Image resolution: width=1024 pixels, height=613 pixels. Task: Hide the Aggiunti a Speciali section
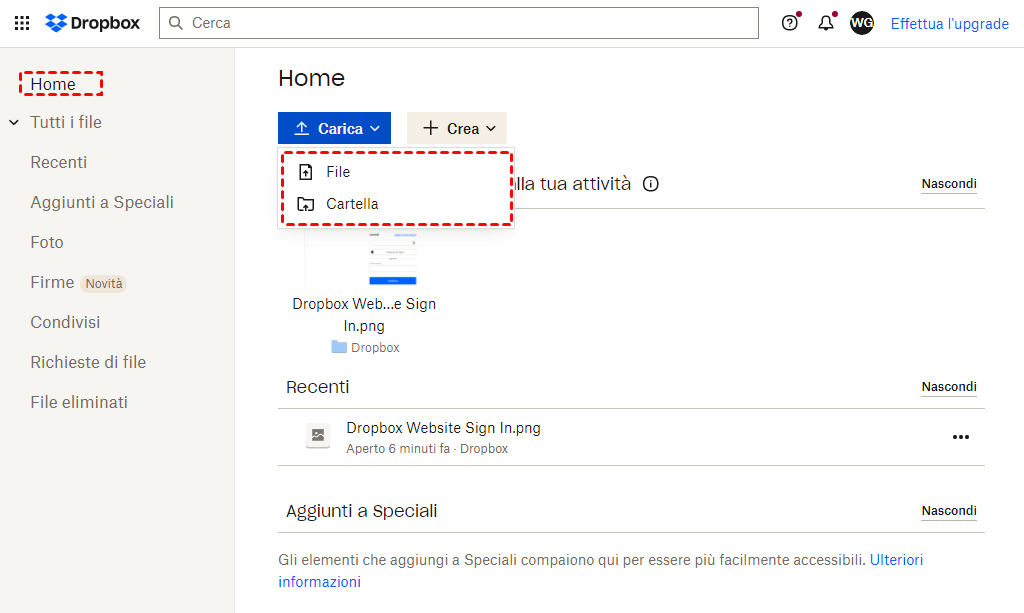coord(949,511)
